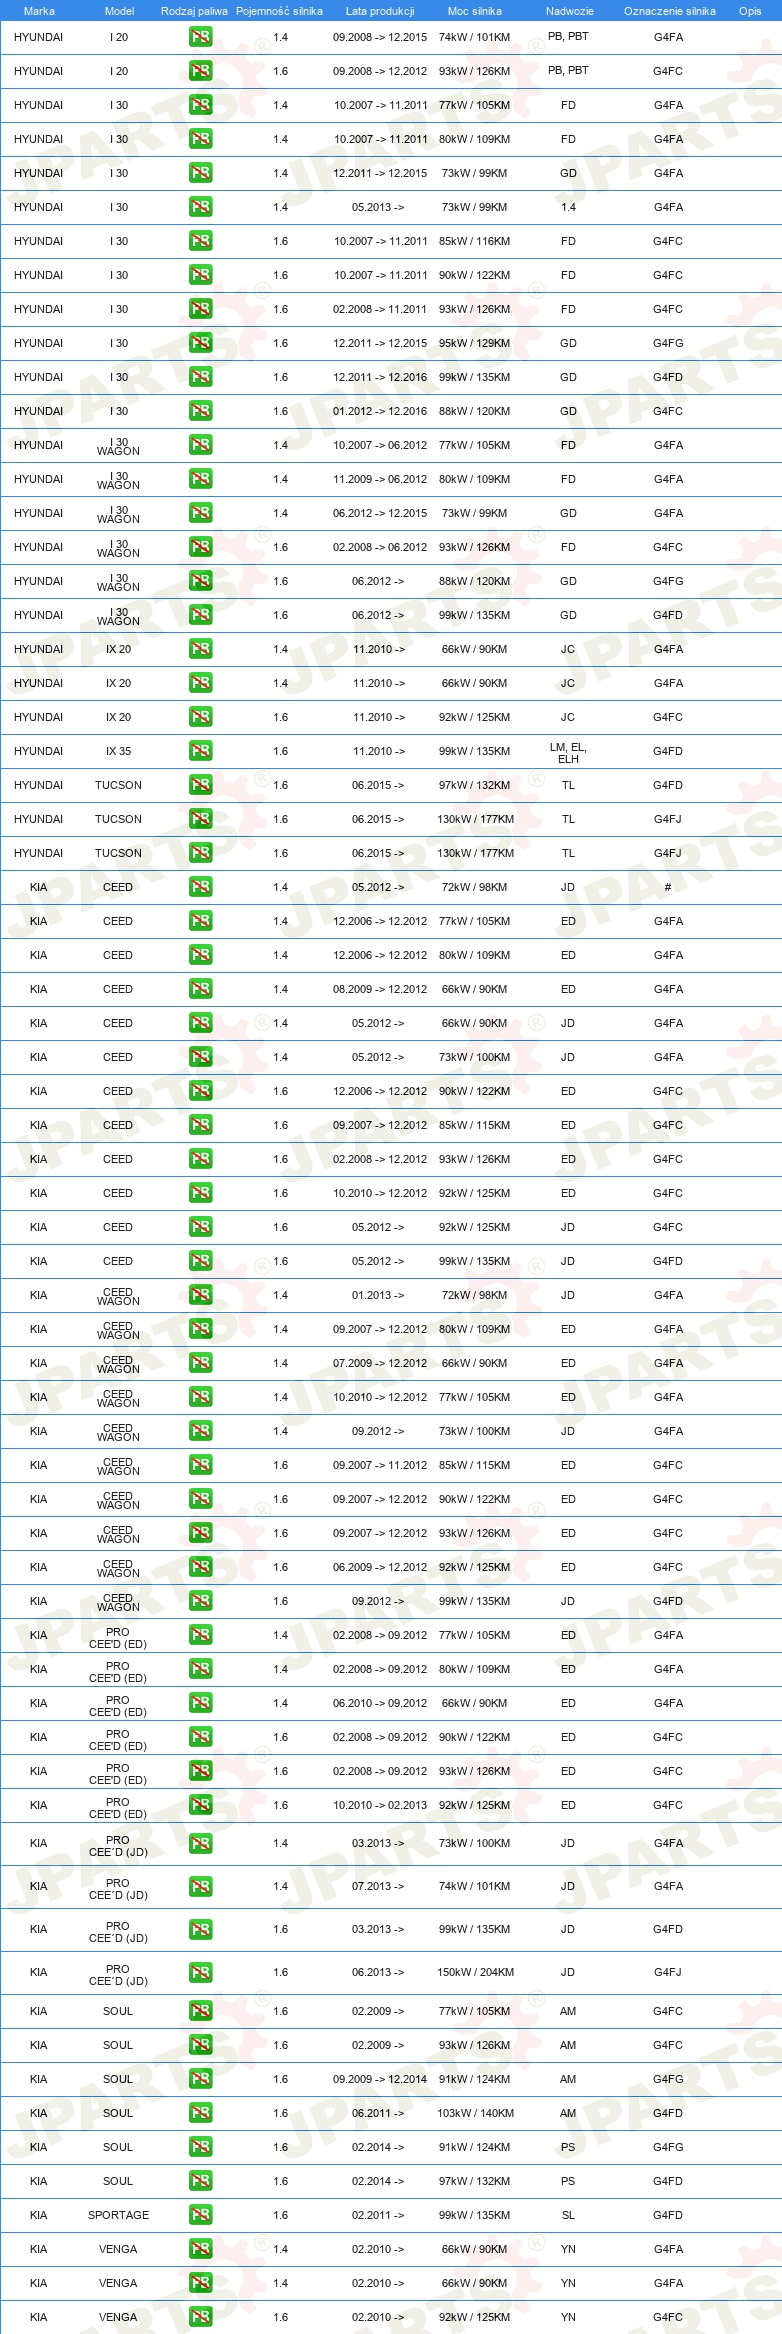Click the 74kW / 101KM cell in I 20 row
The image size is (782, 2334).
tap(474, 37)
